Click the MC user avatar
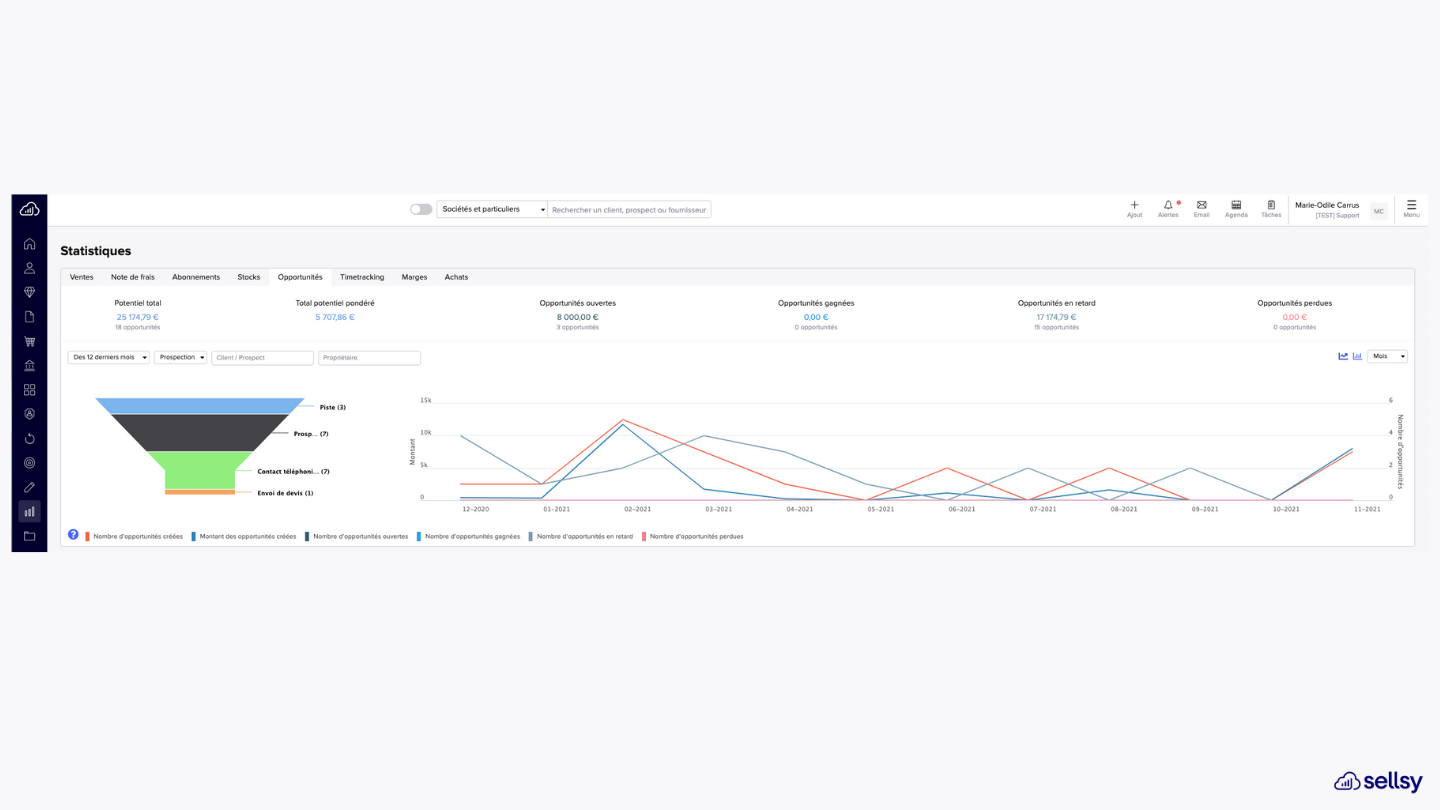 click(x=1379, y=211)
